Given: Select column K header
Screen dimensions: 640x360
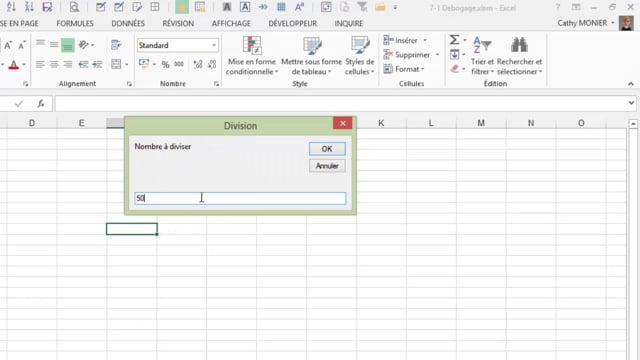Looking at the screenshot, I should (x=381, y=123).
